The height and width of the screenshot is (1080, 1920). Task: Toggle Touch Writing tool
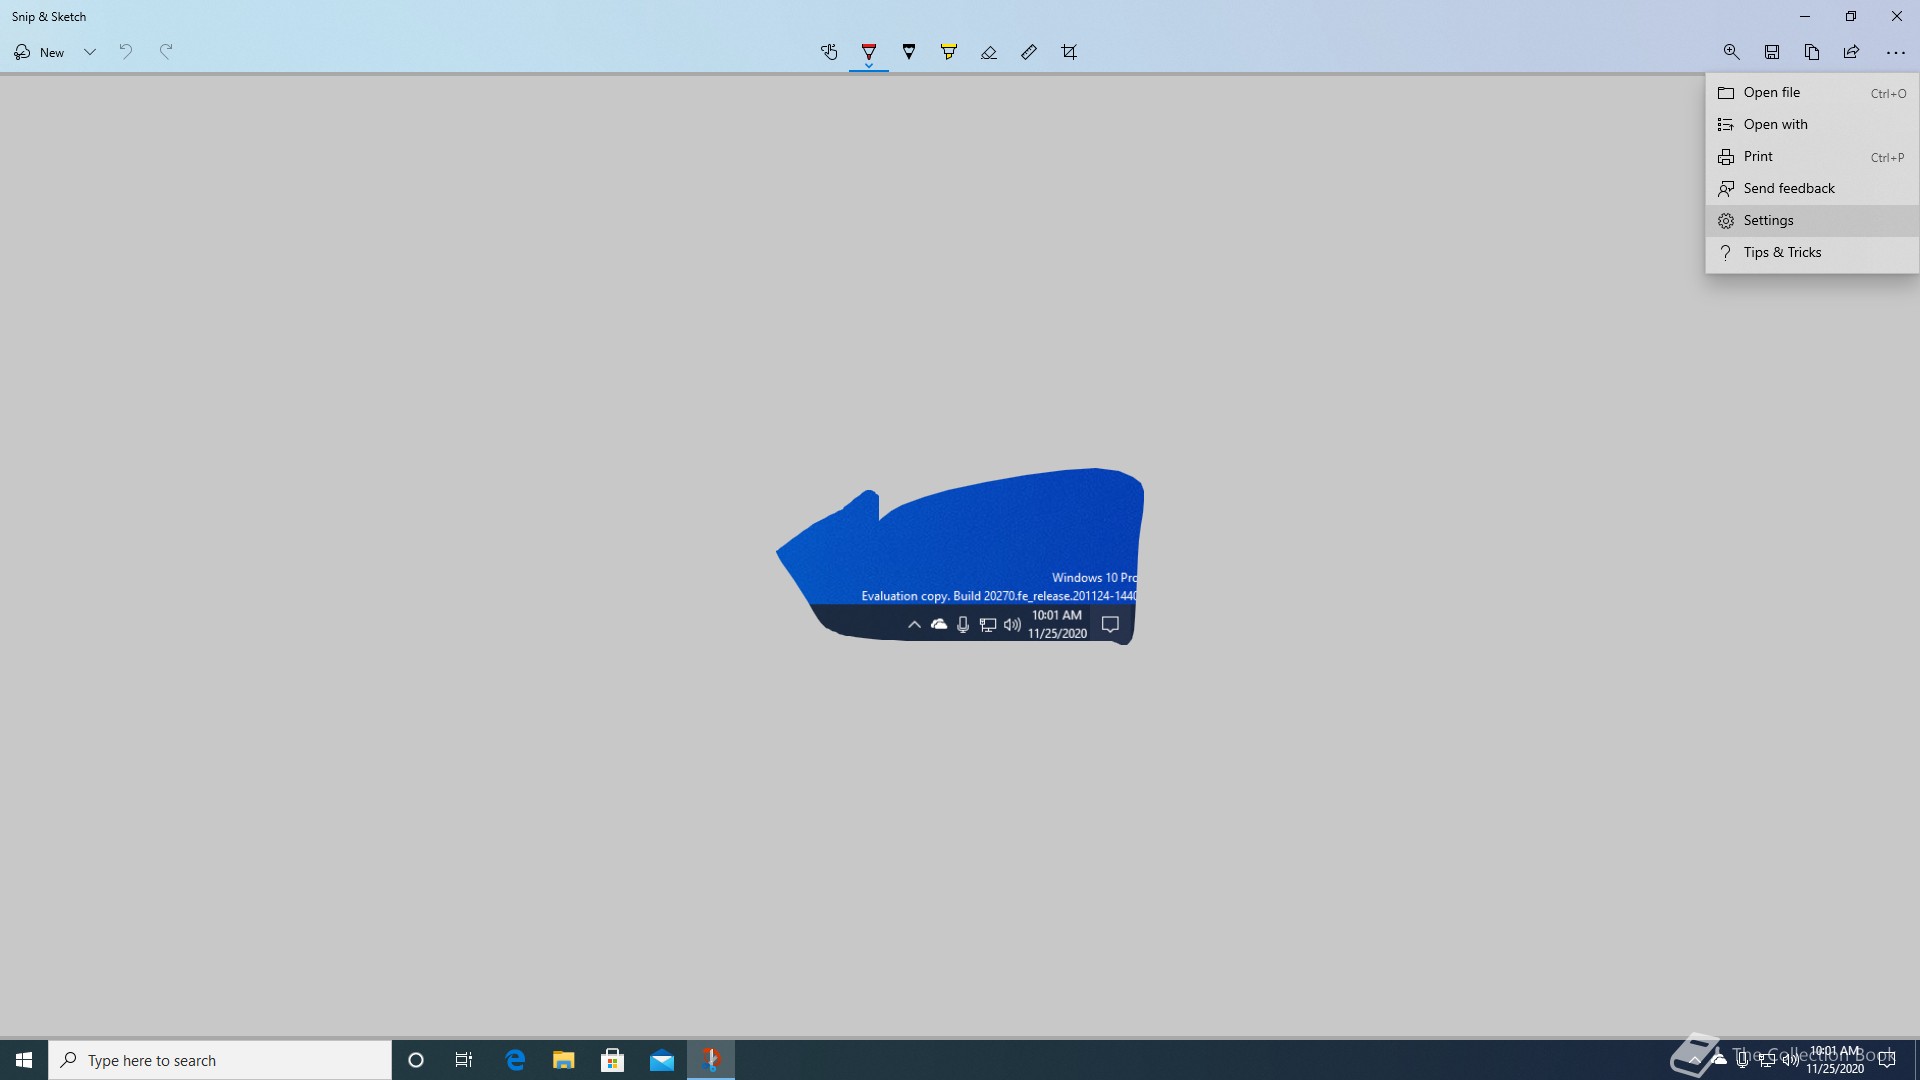pos(829,52)
